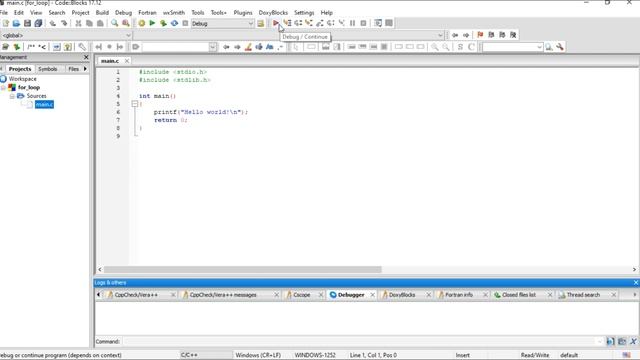Rebuild the project with blue arrows icon

point(174,23)
